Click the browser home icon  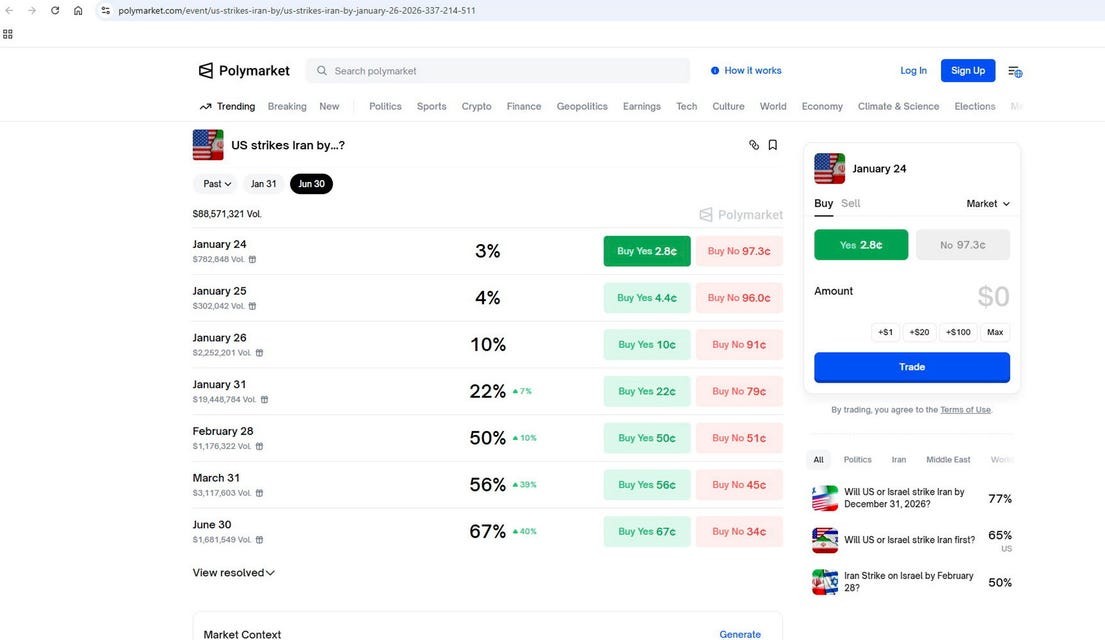click(78, 10)
